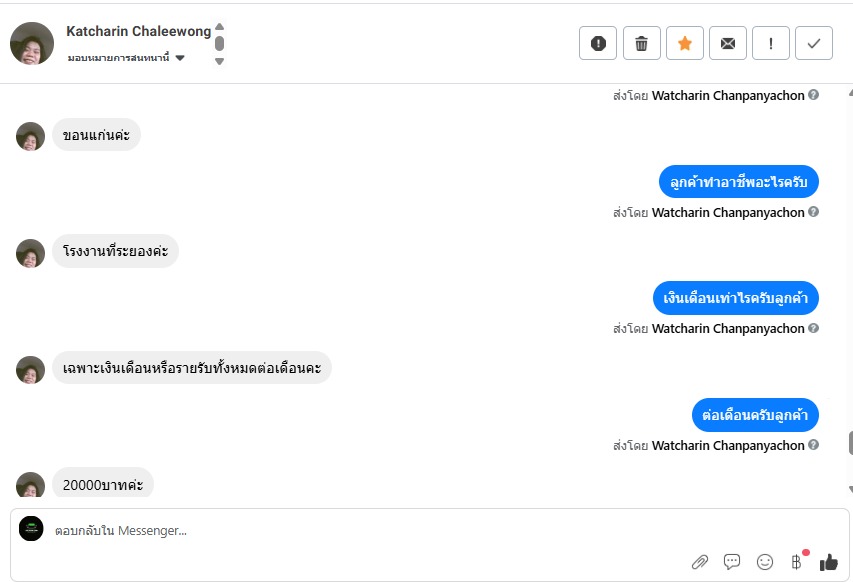Open the มอบหมายการสนทนานี้ assignment dropdown
This screenshot has height=582, width=853.
point(127,58)
